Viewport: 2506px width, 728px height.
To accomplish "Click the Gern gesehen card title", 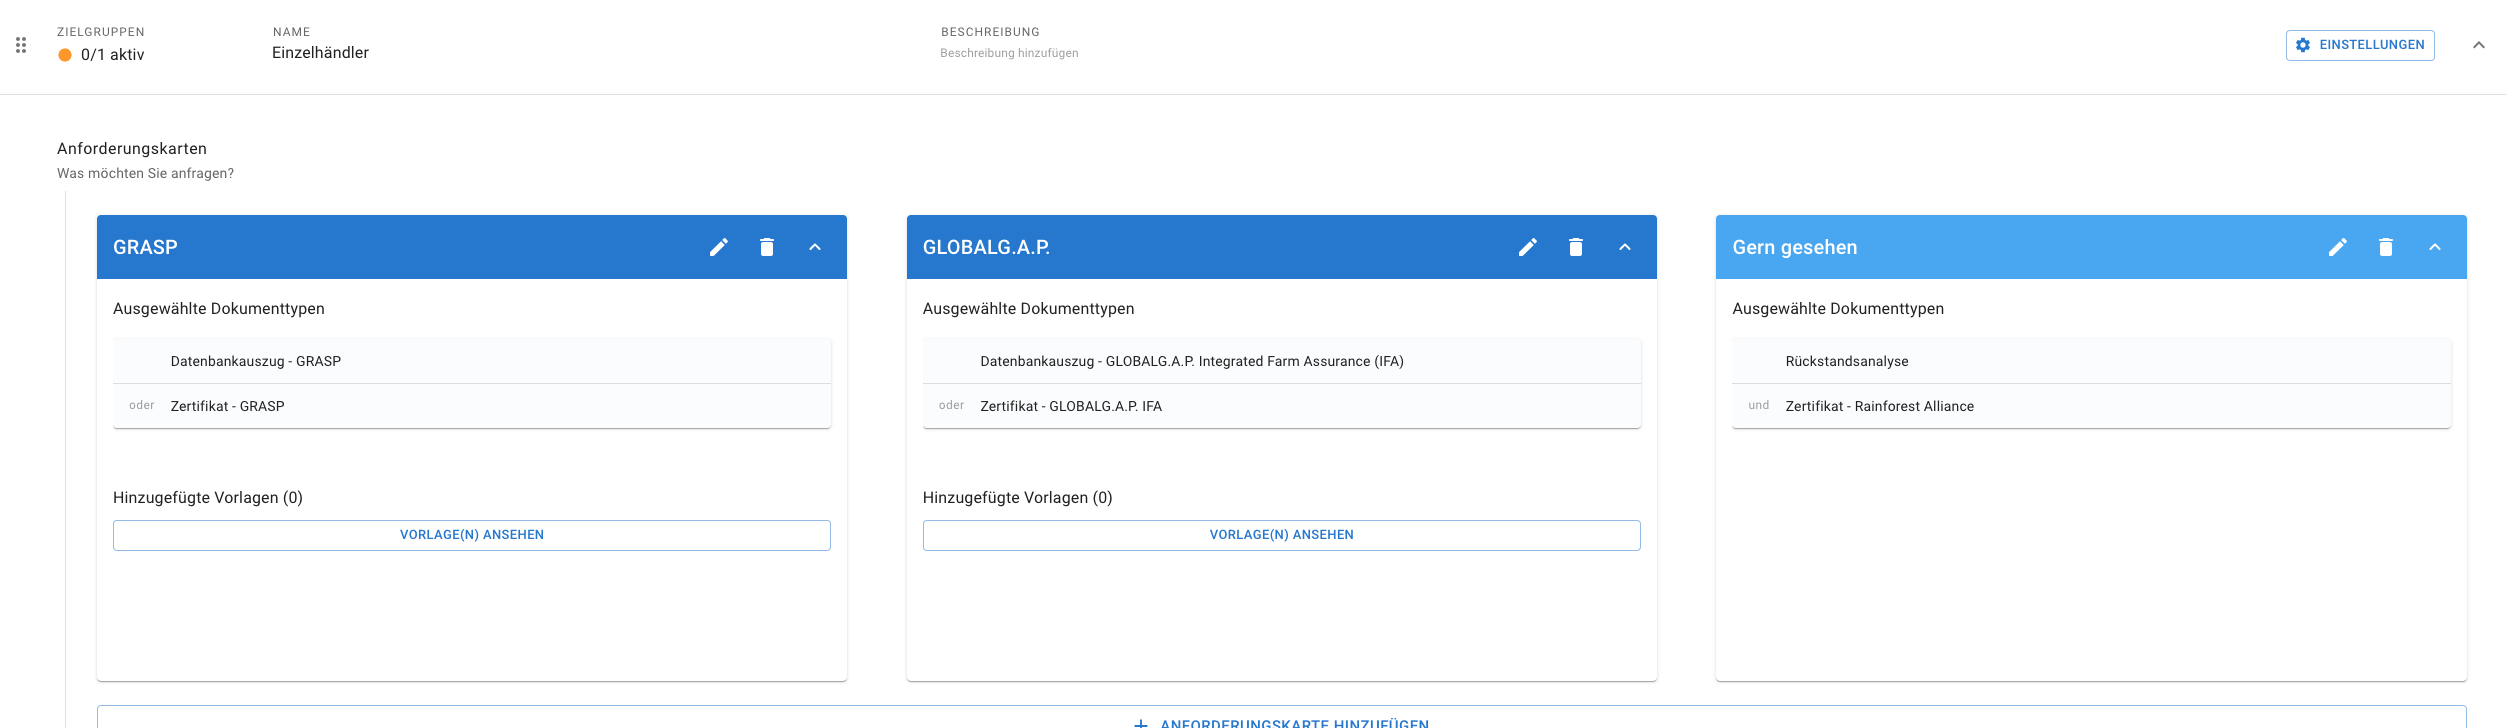I will click(x=1795, y=247).
